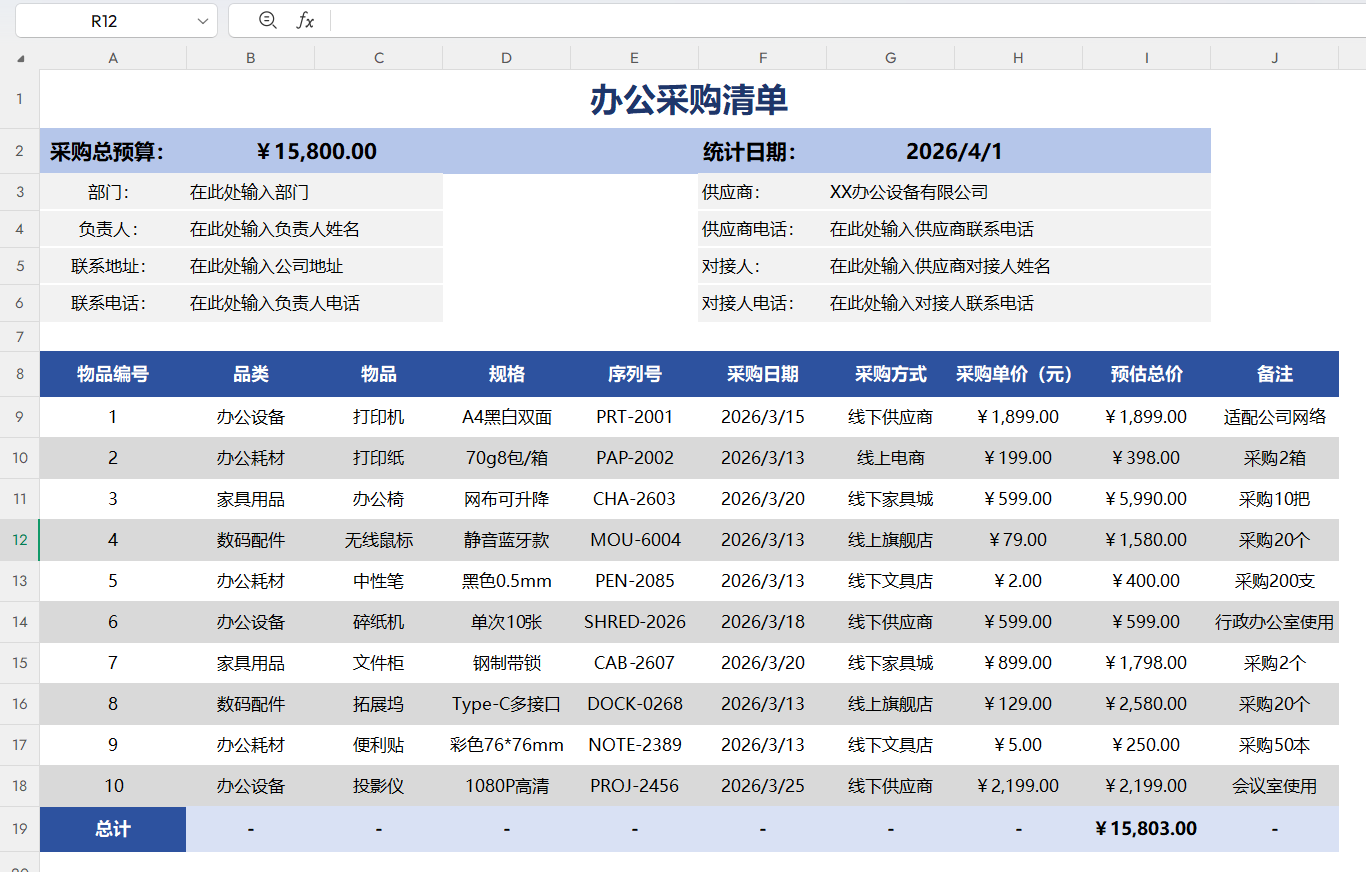
Task: Click the fx insert function icon
Action: point(305,21)
